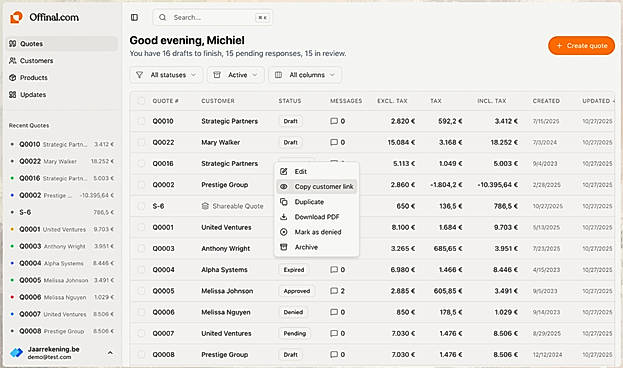Check the box beside Q0004 Alpha Systems

[141, 269]
